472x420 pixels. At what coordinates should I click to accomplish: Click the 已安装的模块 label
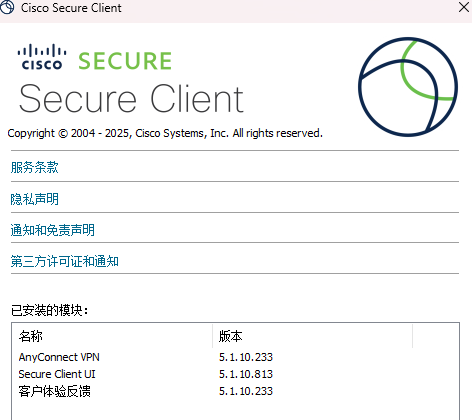[50, 310]
